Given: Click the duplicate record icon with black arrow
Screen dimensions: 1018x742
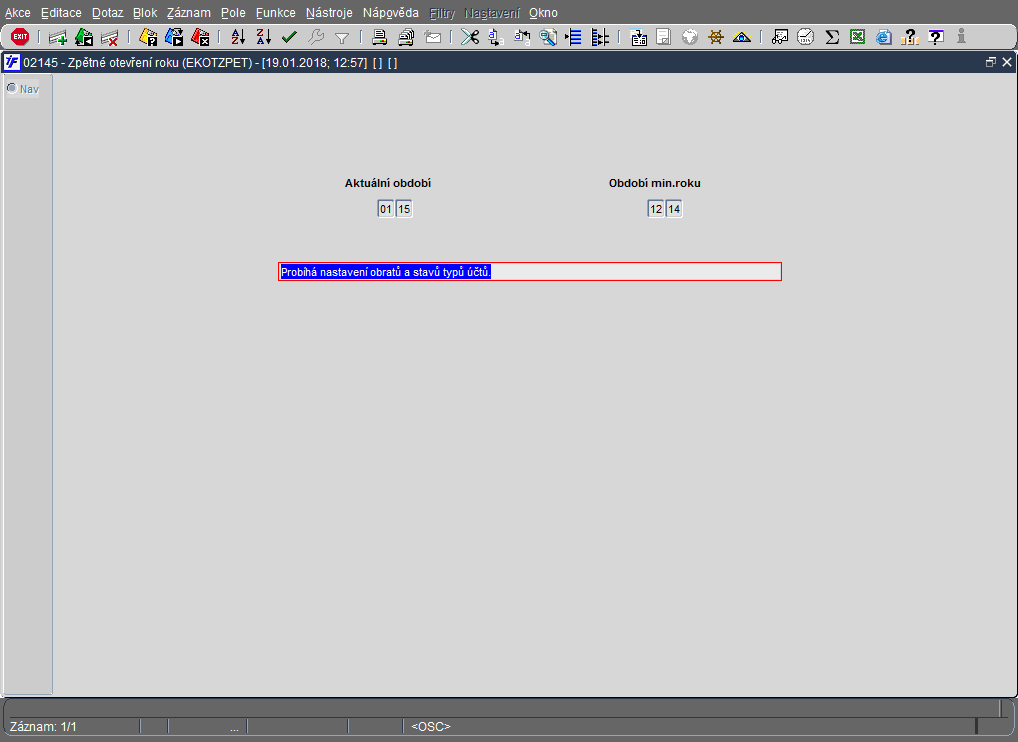Looking at the screenshot, I should (x=84, y=37).
